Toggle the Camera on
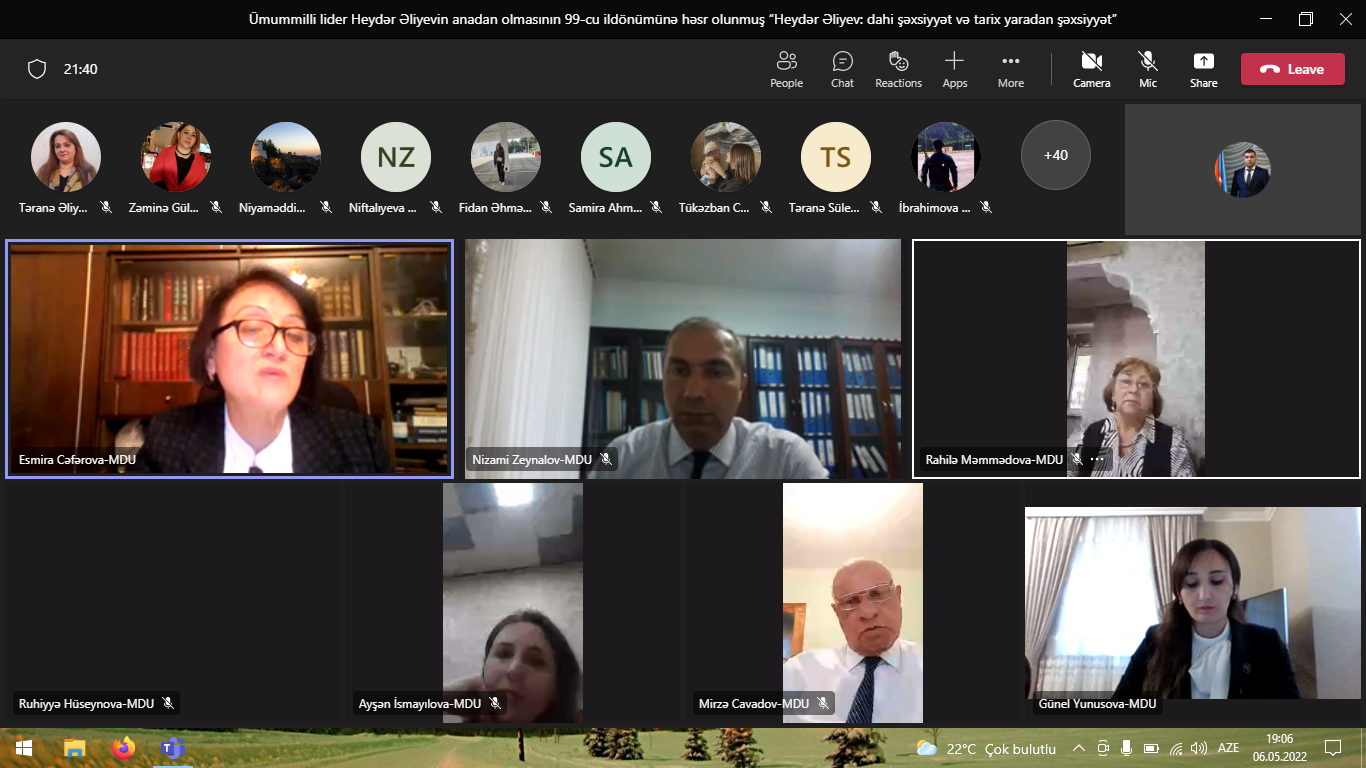 [1091, 69]
